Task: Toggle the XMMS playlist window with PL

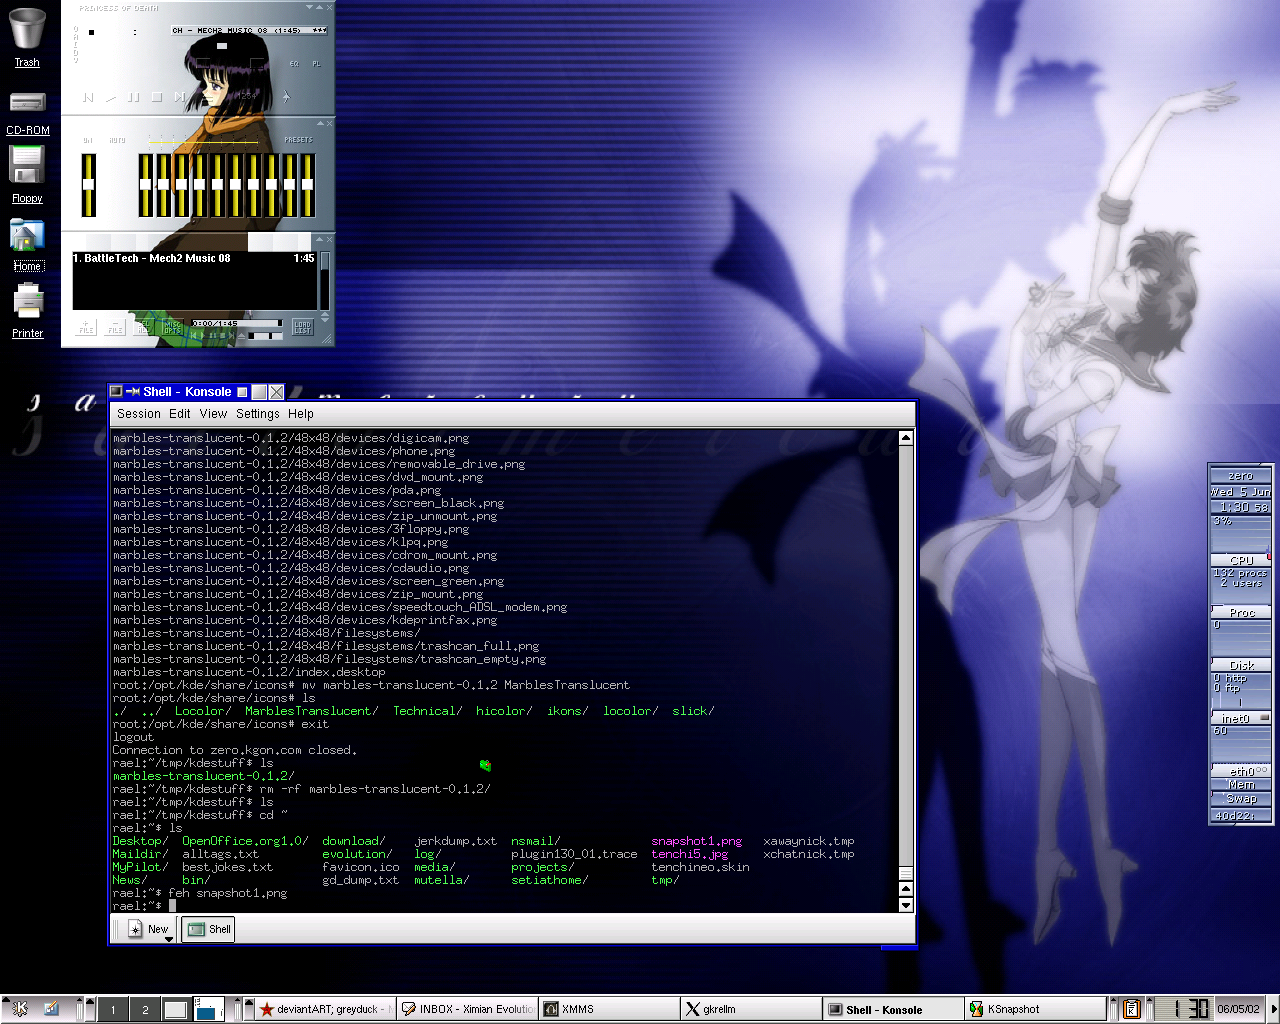Action: (317, 64)
